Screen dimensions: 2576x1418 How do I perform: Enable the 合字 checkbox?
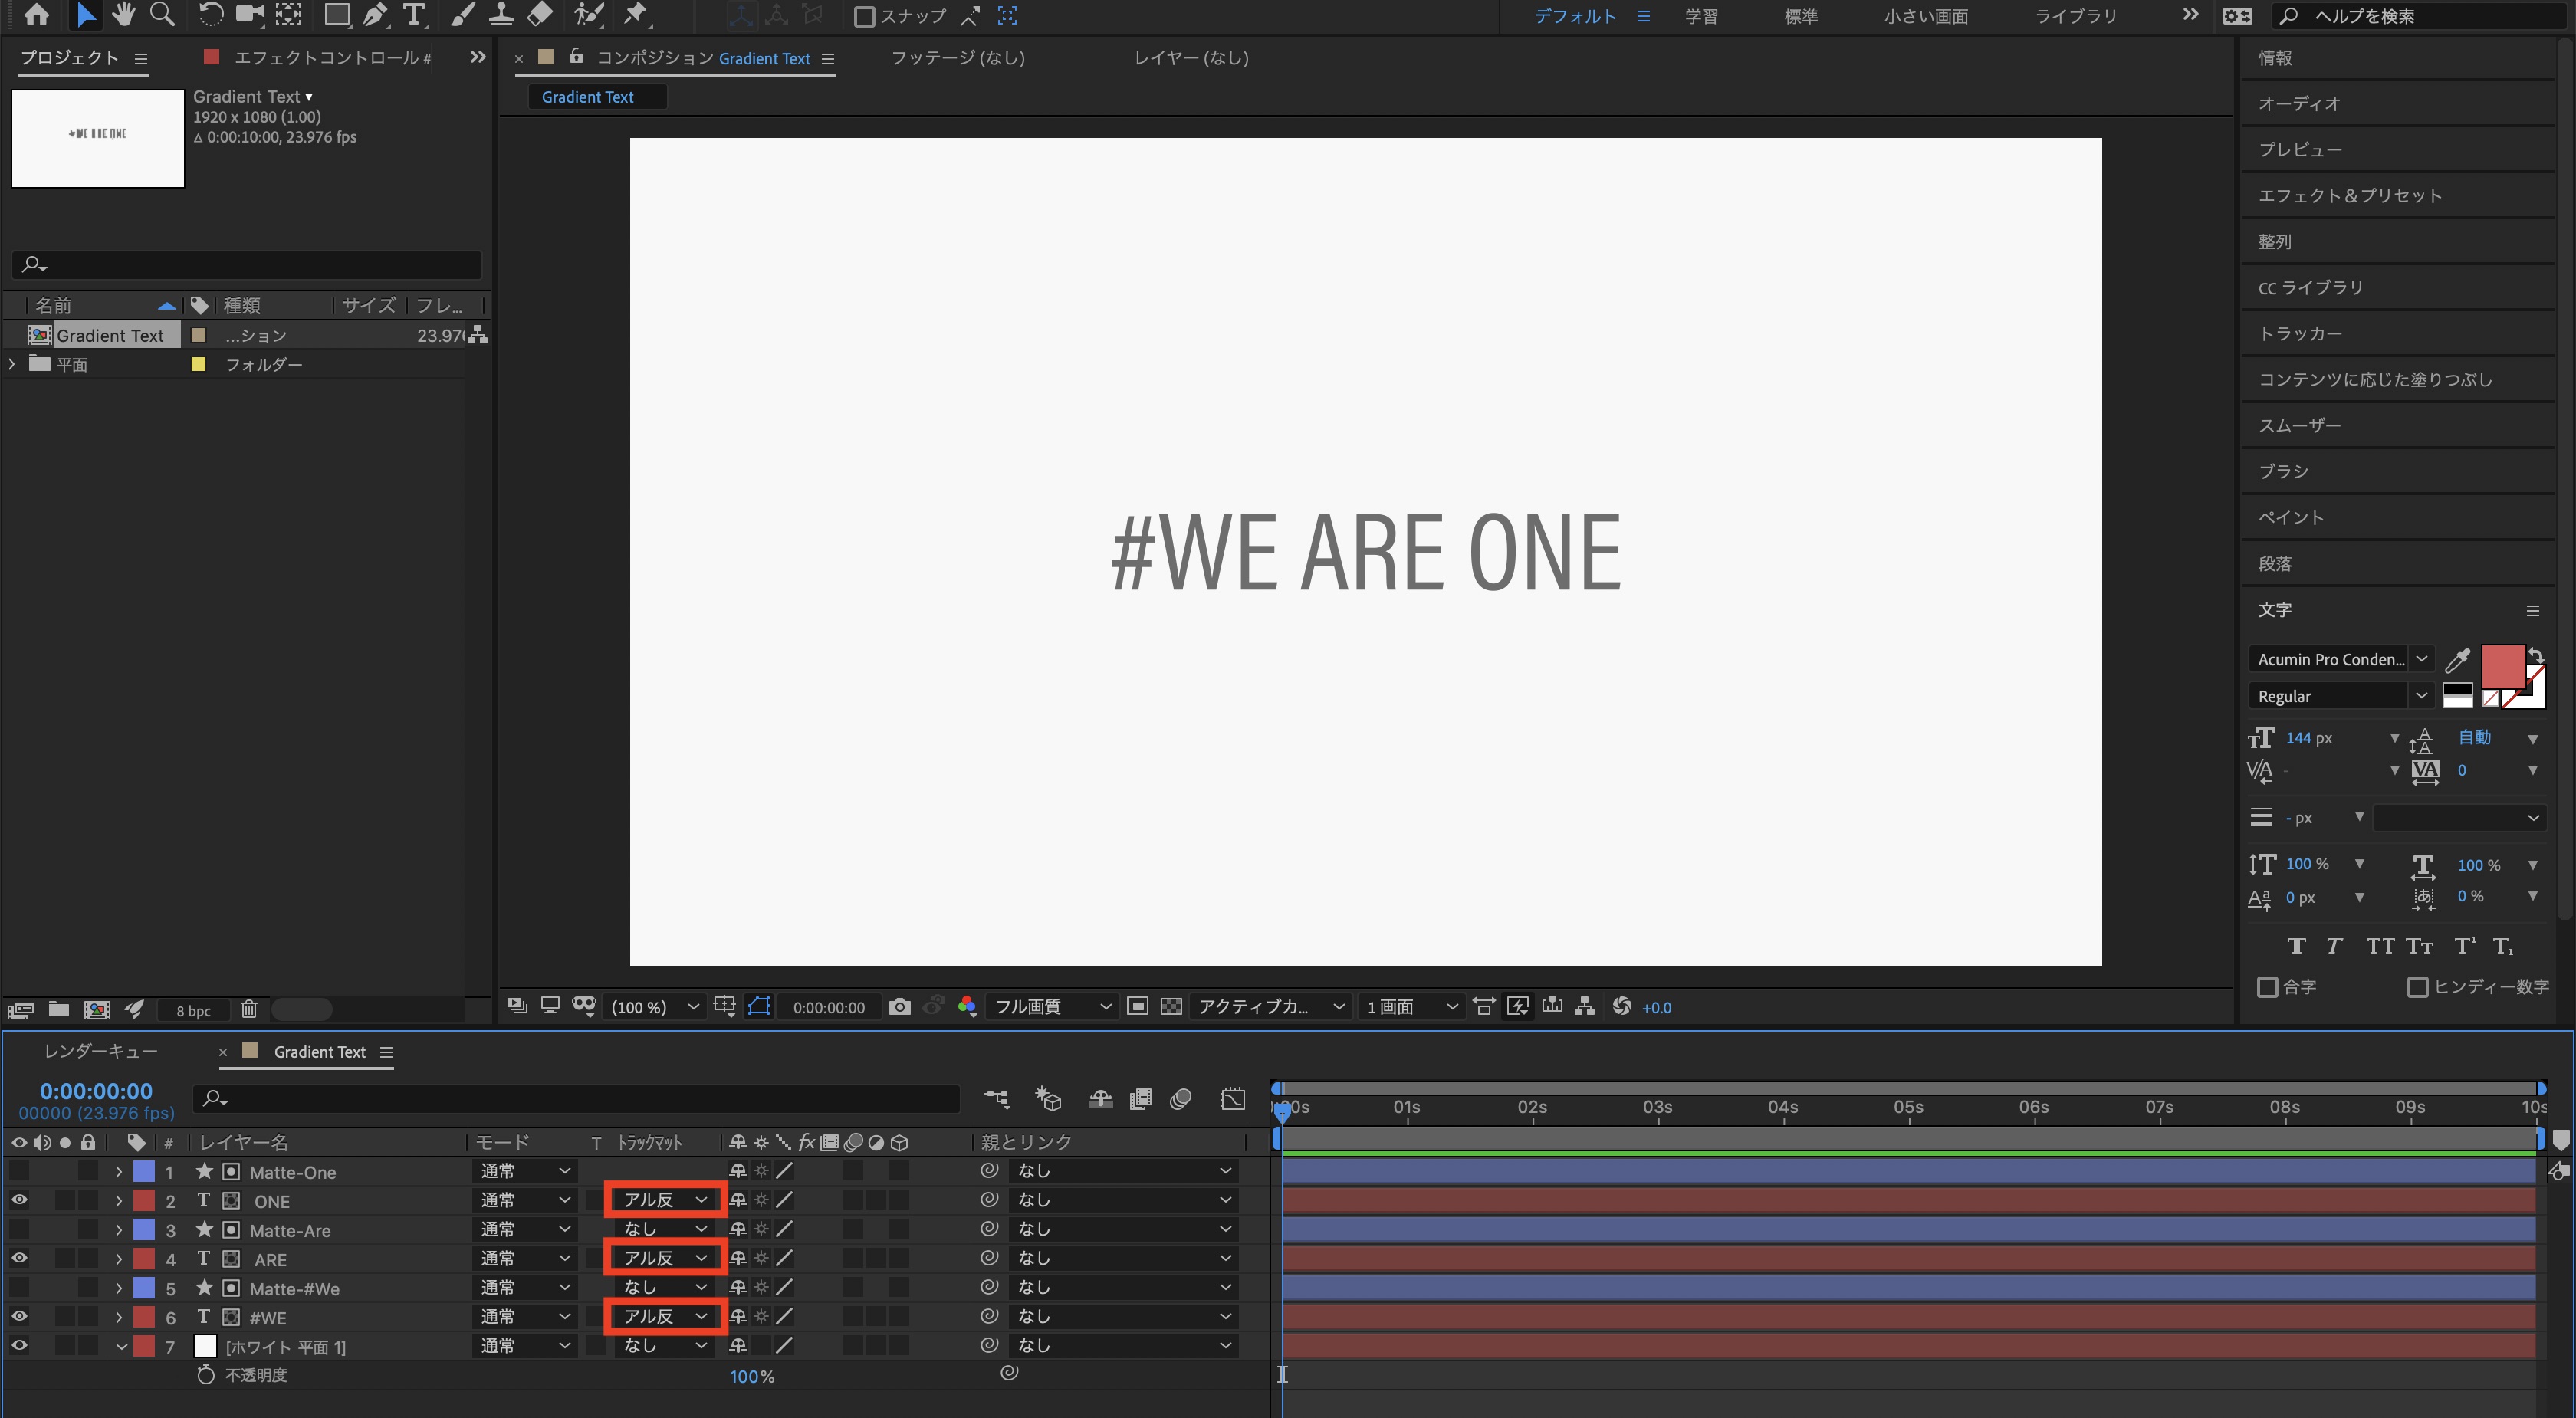pyautogui.click(x=2268, y=987)
